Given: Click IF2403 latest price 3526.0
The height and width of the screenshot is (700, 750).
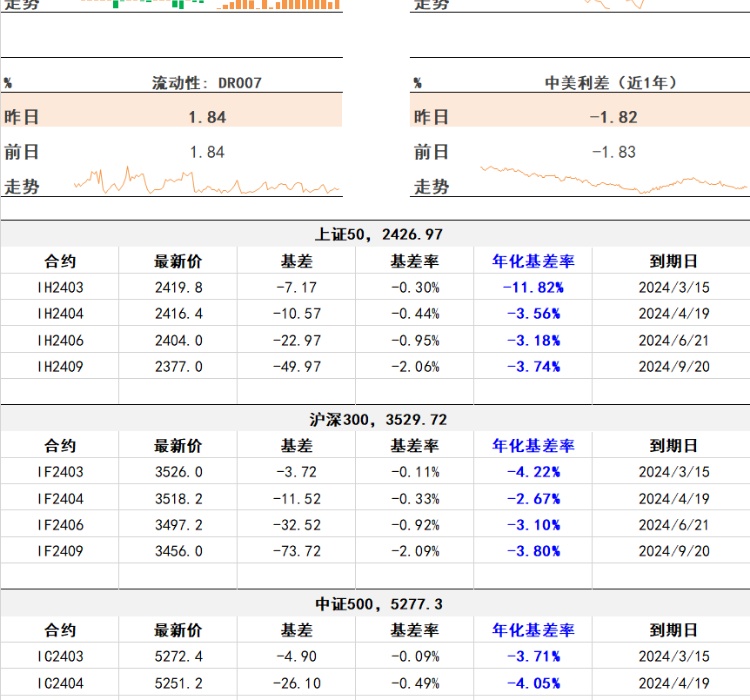Looking at the screenshot, I should (178, 472).
